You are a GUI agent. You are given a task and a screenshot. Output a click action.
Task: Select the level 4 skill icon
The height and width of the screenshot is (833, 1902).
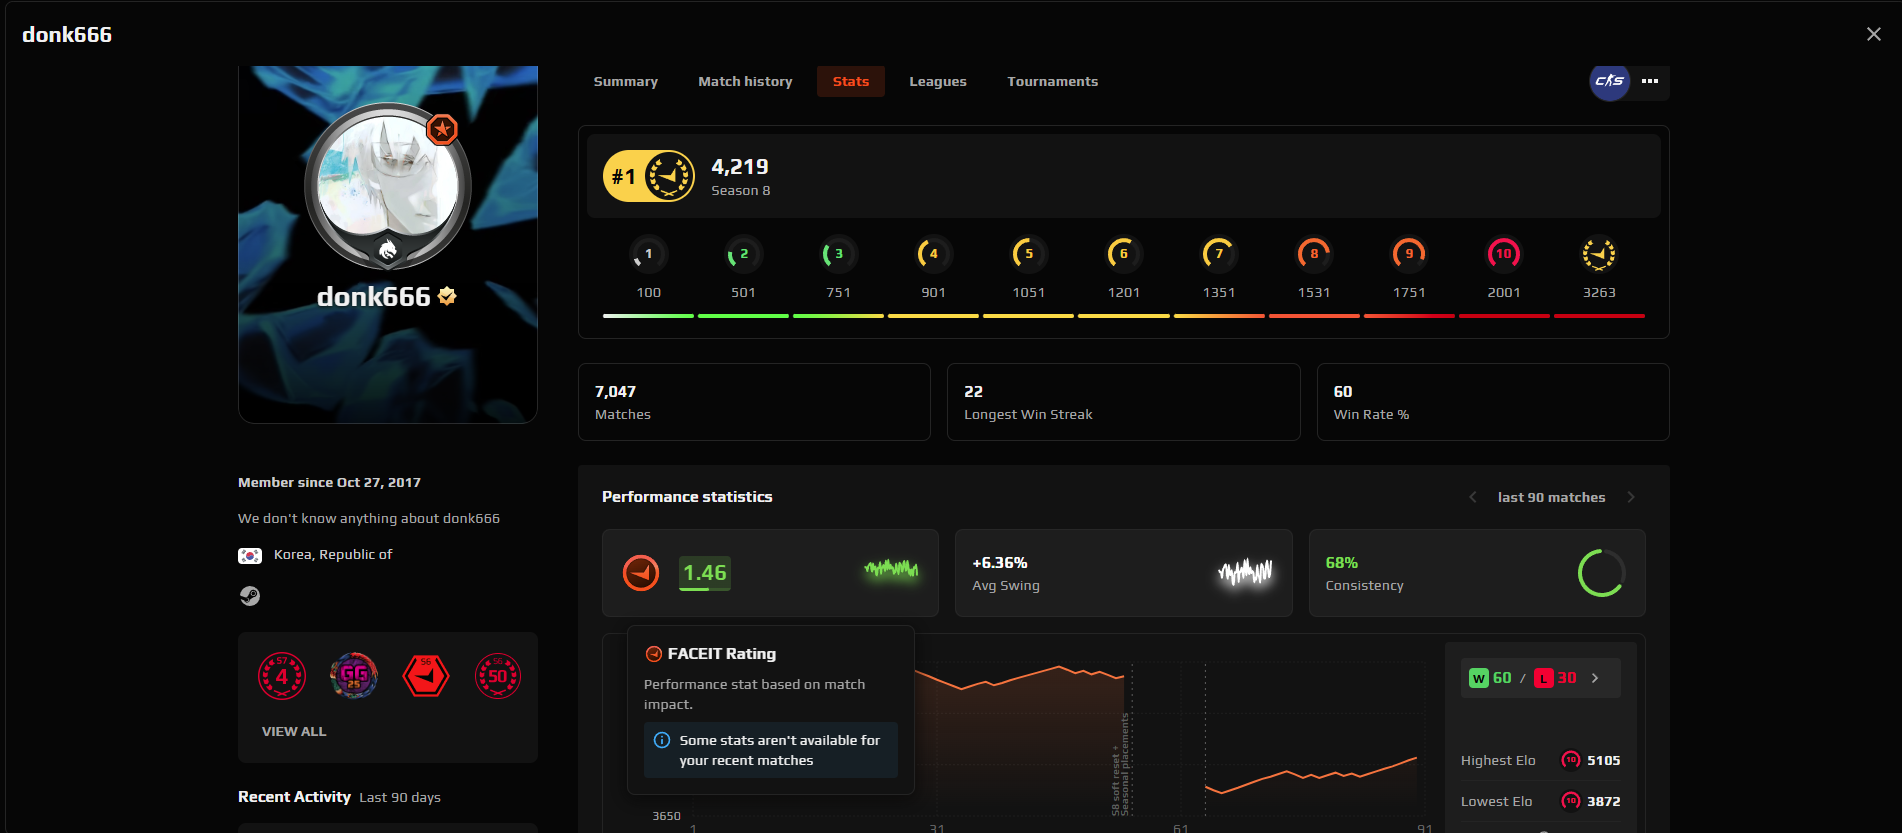point(933,254)
